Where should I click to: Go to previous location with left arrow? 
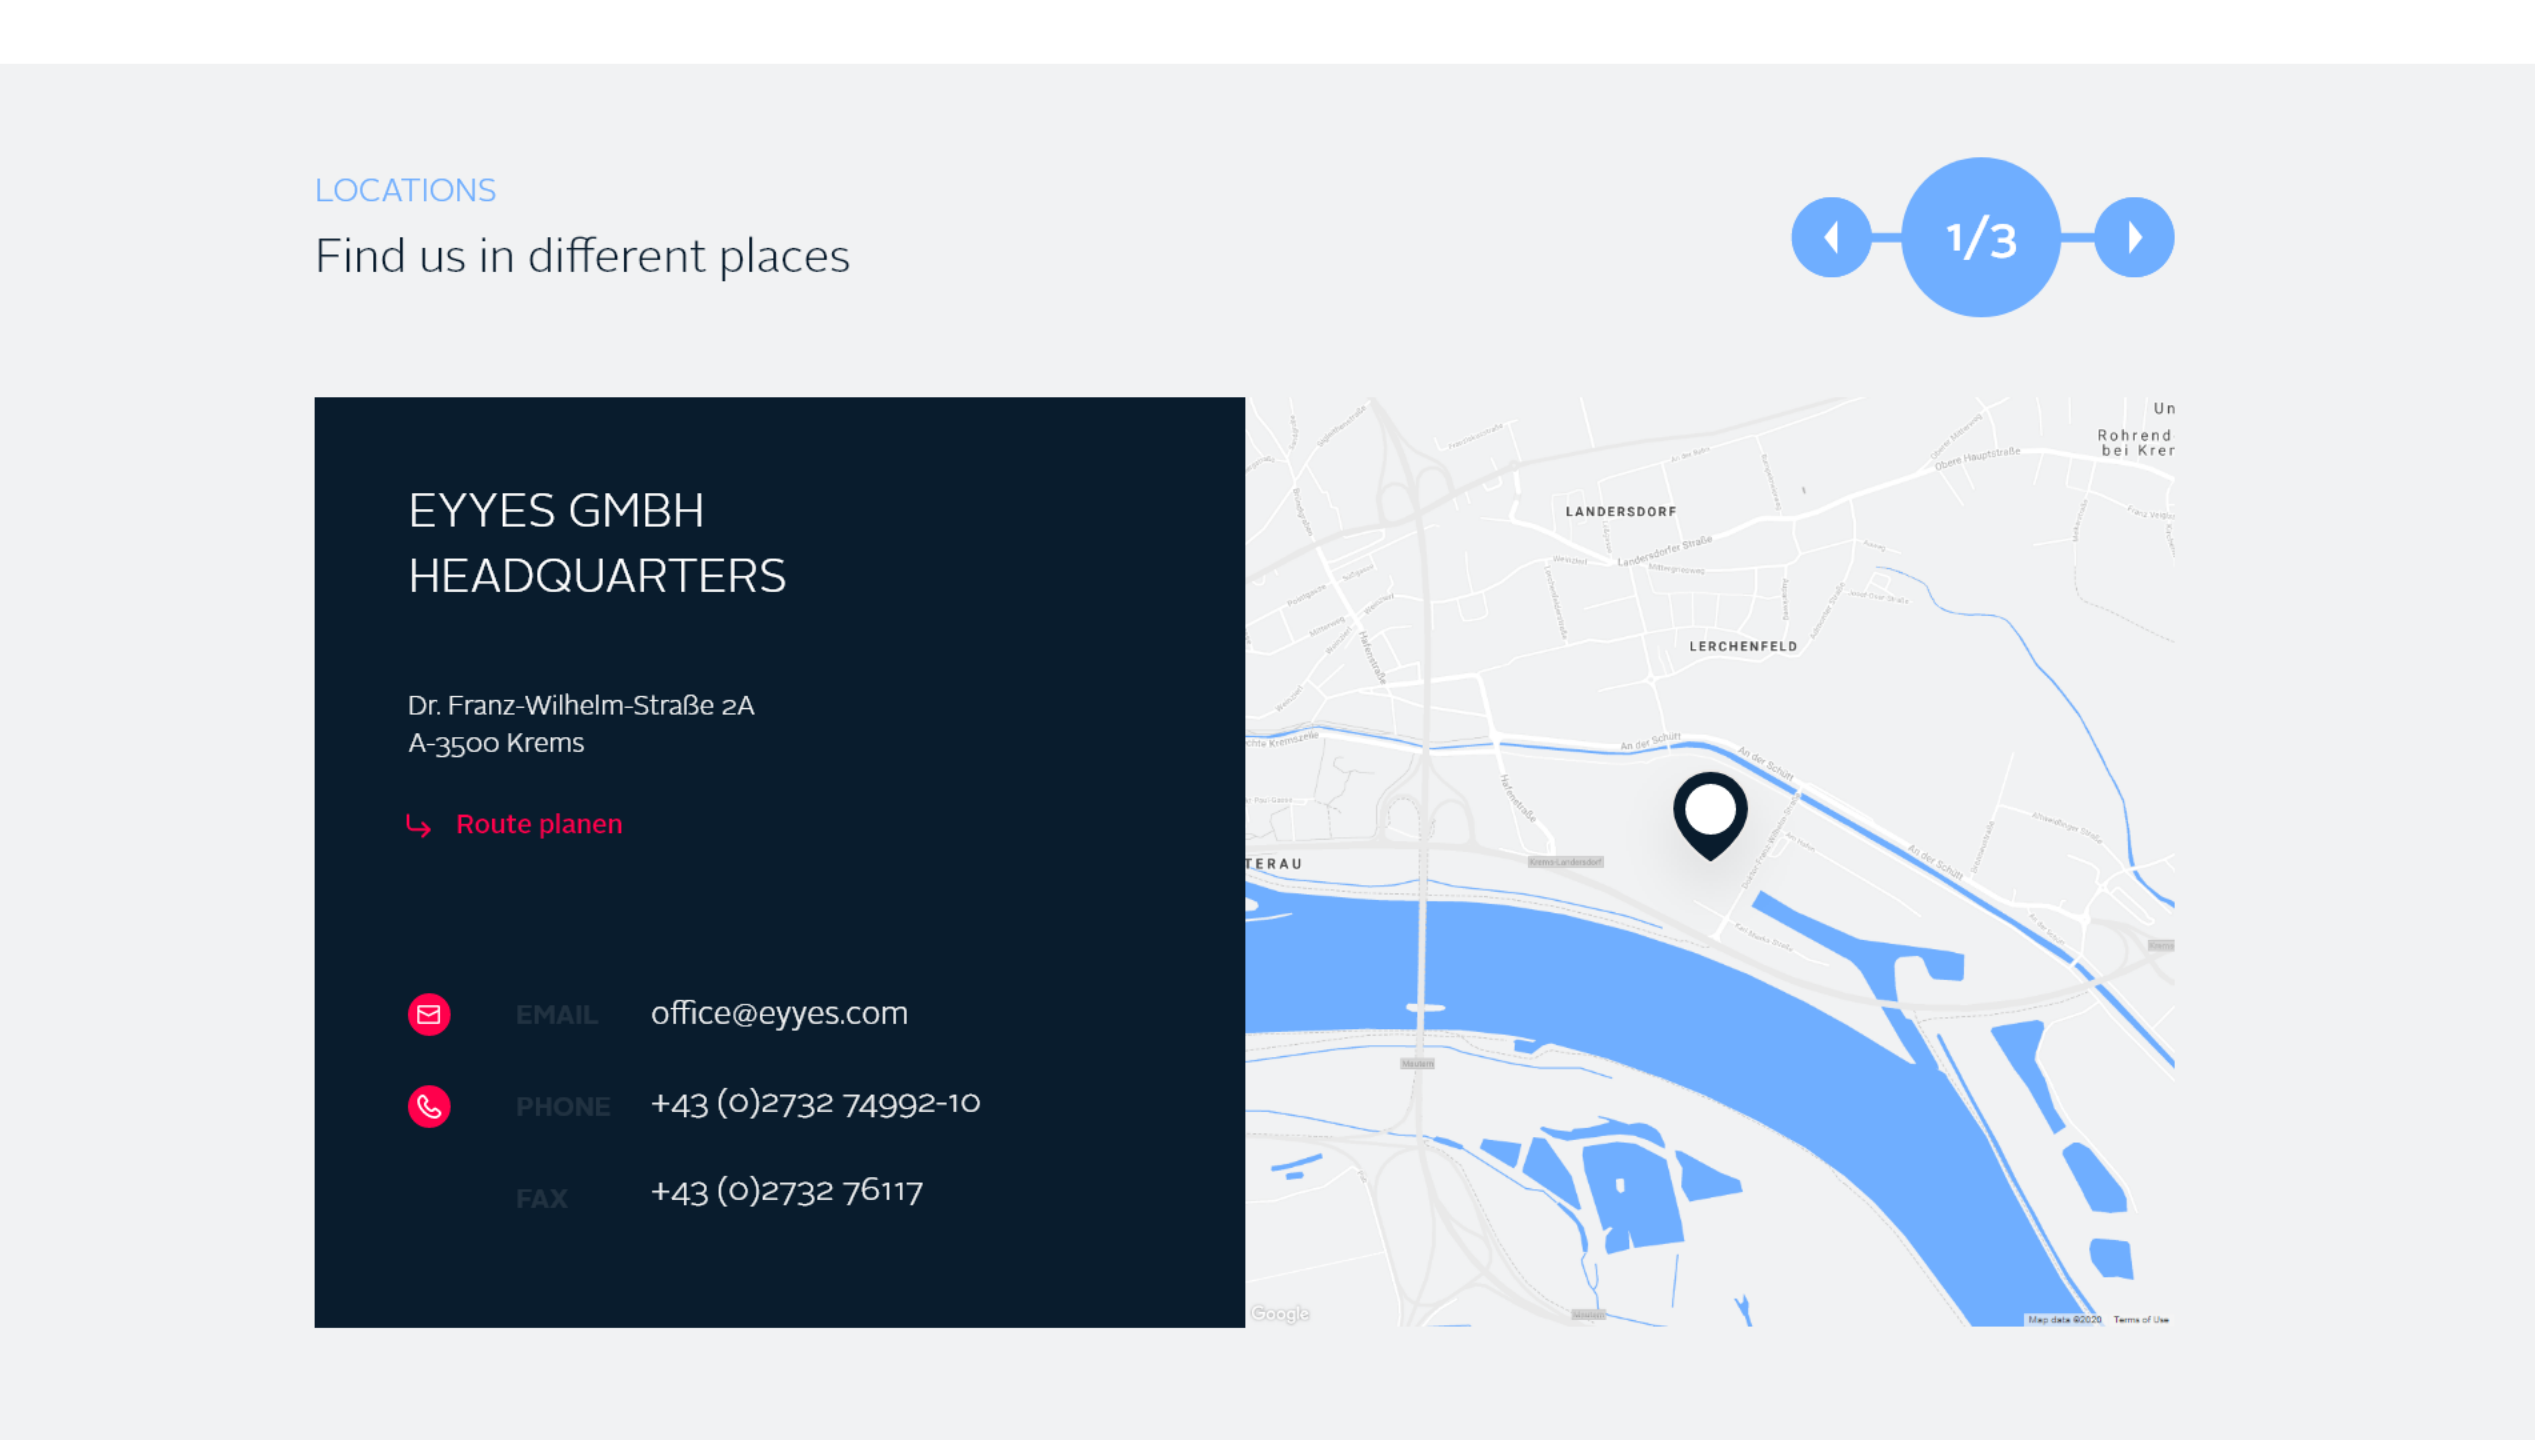[1831, 237]
